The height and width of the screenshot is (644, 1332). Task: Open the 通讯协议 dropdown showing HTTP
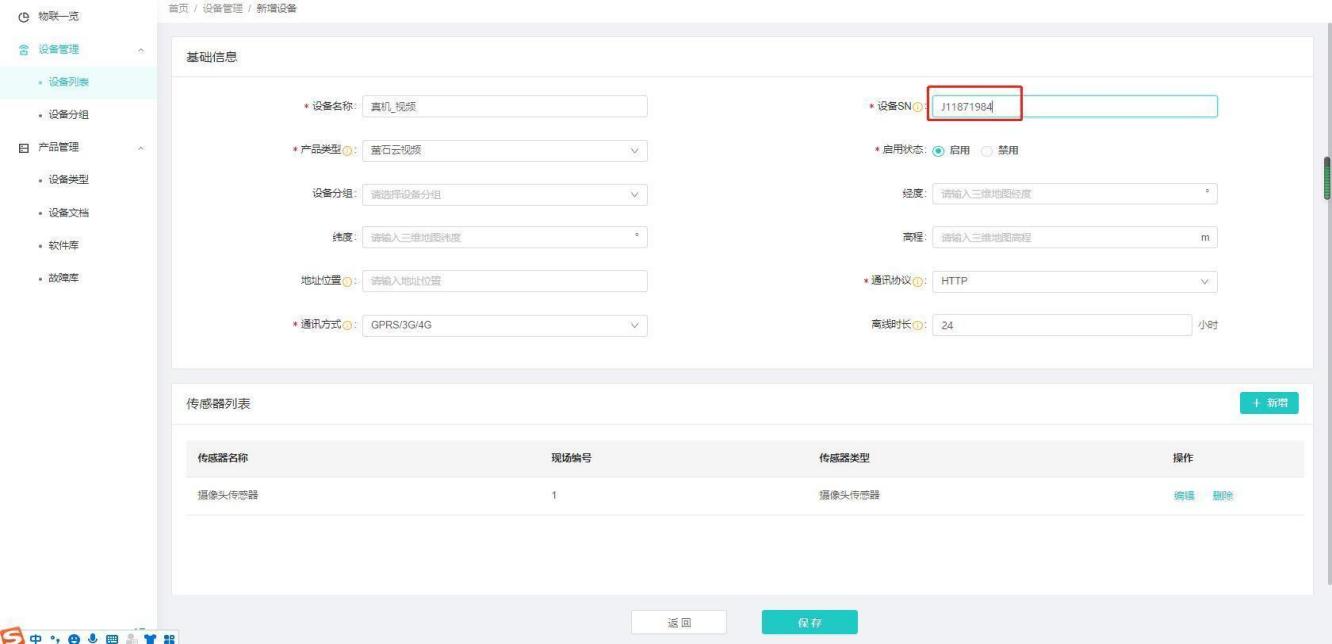coord(1074,281)
